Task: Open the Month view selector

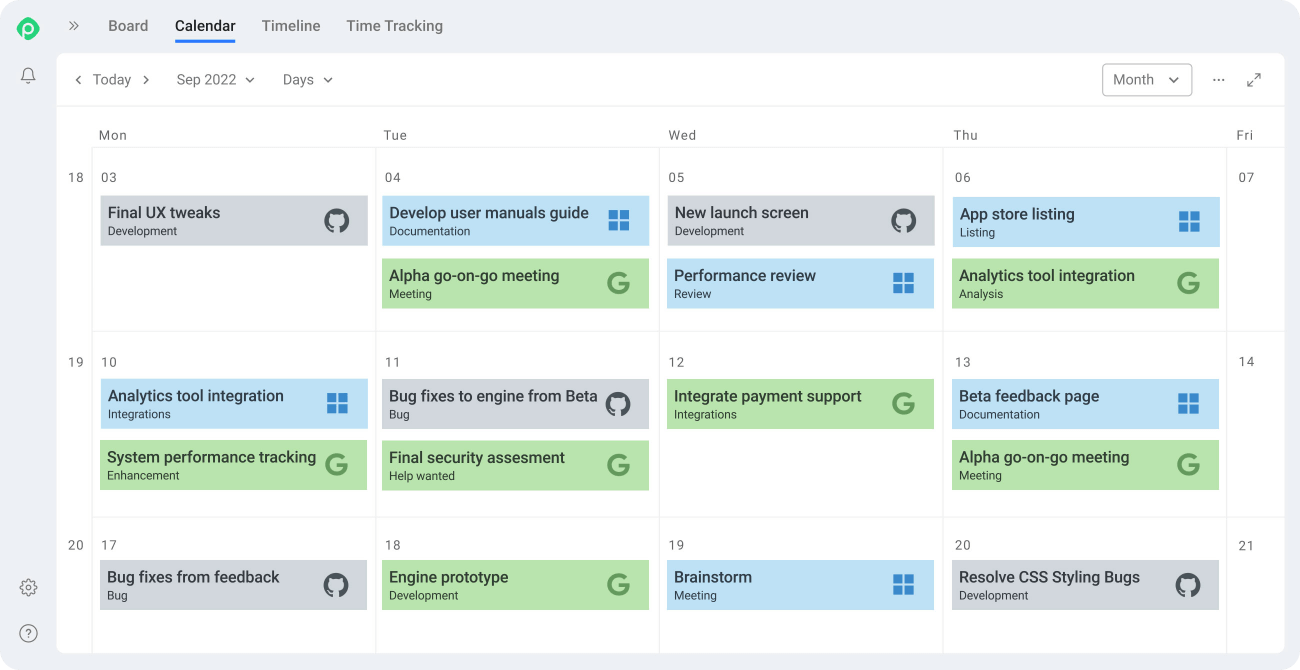Action: pyautogui.click(x=1146, y=80)
